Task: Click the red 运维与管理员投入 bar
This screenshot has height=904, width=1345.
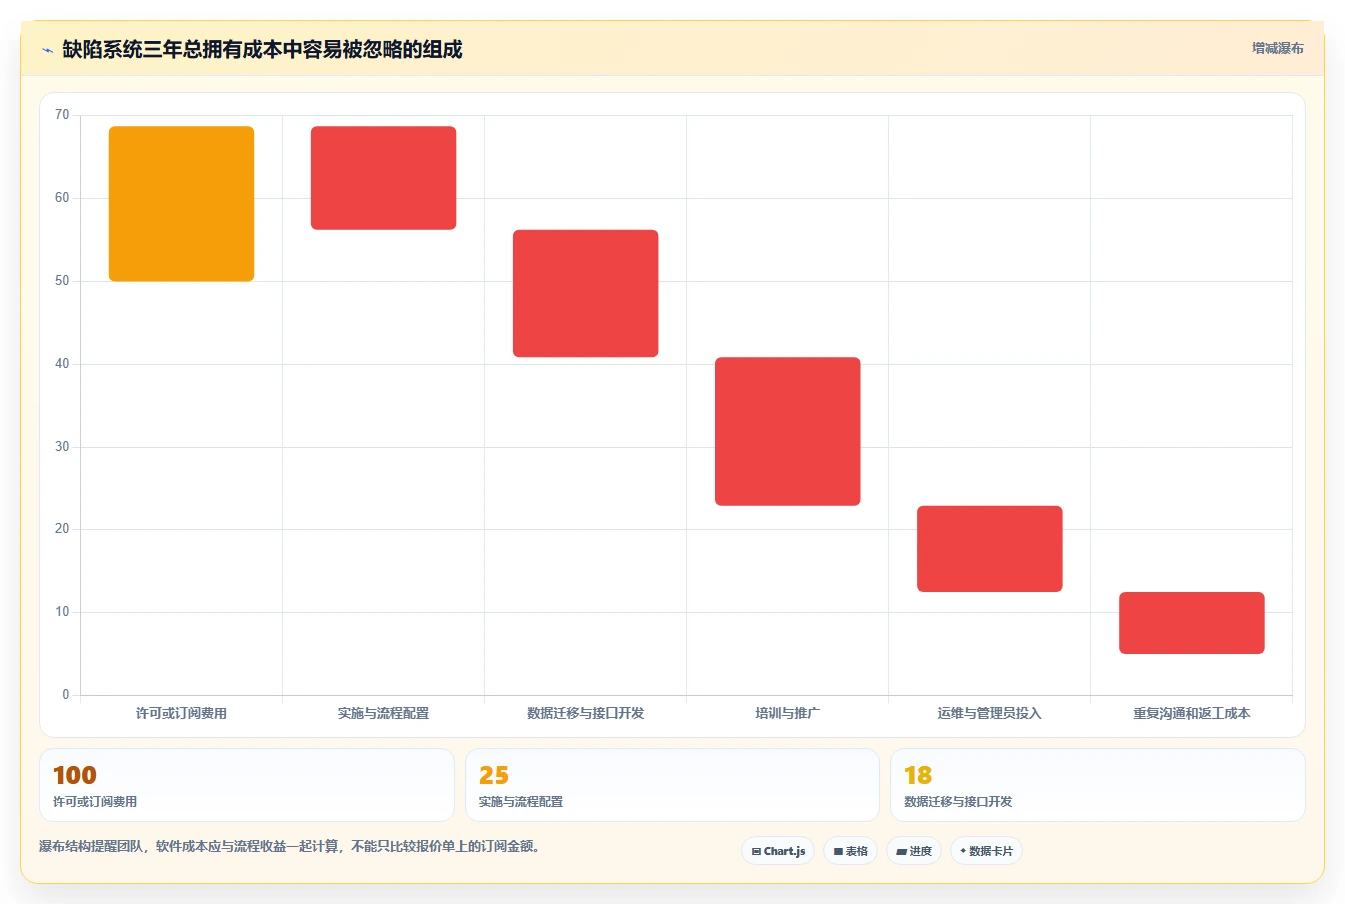Action: pos(989,549)
